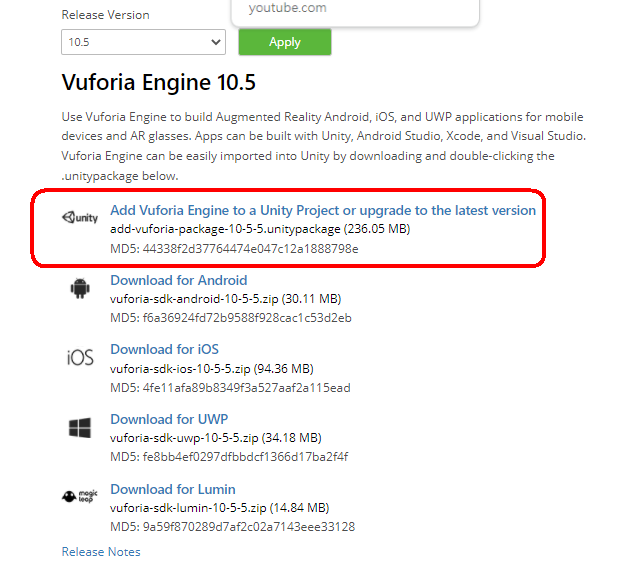Click the vuforia-sdk-android-10-5-5.zip filename text
This screenshot has height=566, width=631.
coord(194,299)
